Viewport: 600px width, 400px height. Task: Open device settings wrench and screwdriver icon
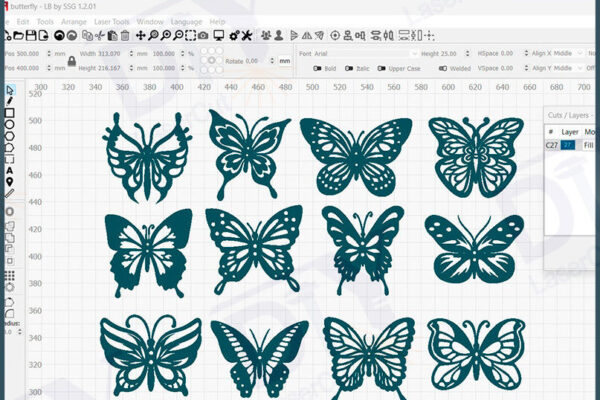pyautogui.click(x=245, y=36)
